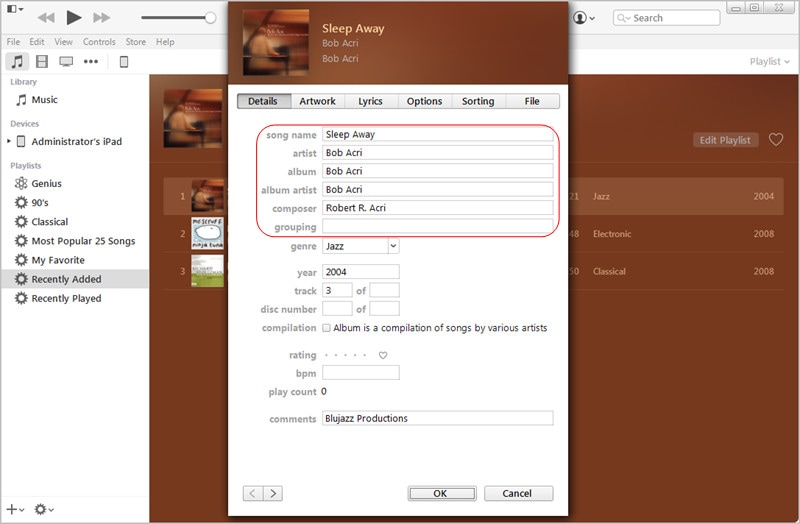Click the Play button
The image size is (800, 524).
click(x=74, y=18)
